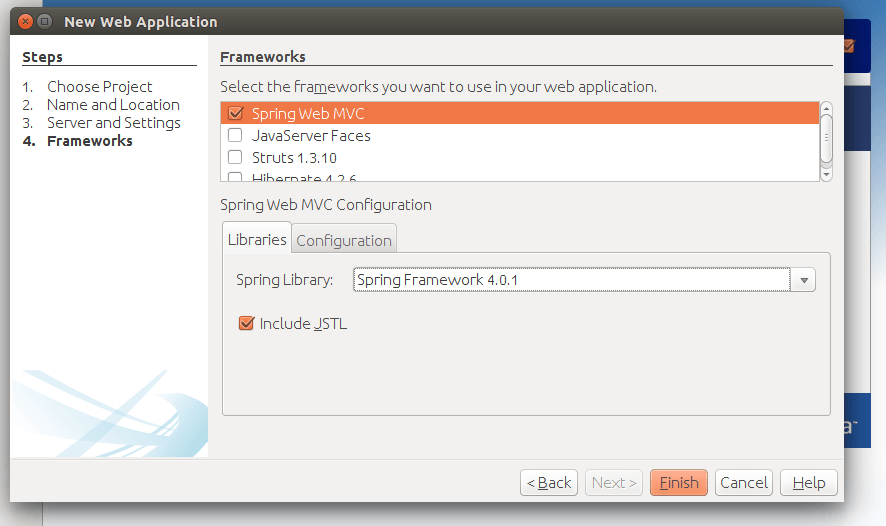Click the greyed-out Next button

[614, 483]
